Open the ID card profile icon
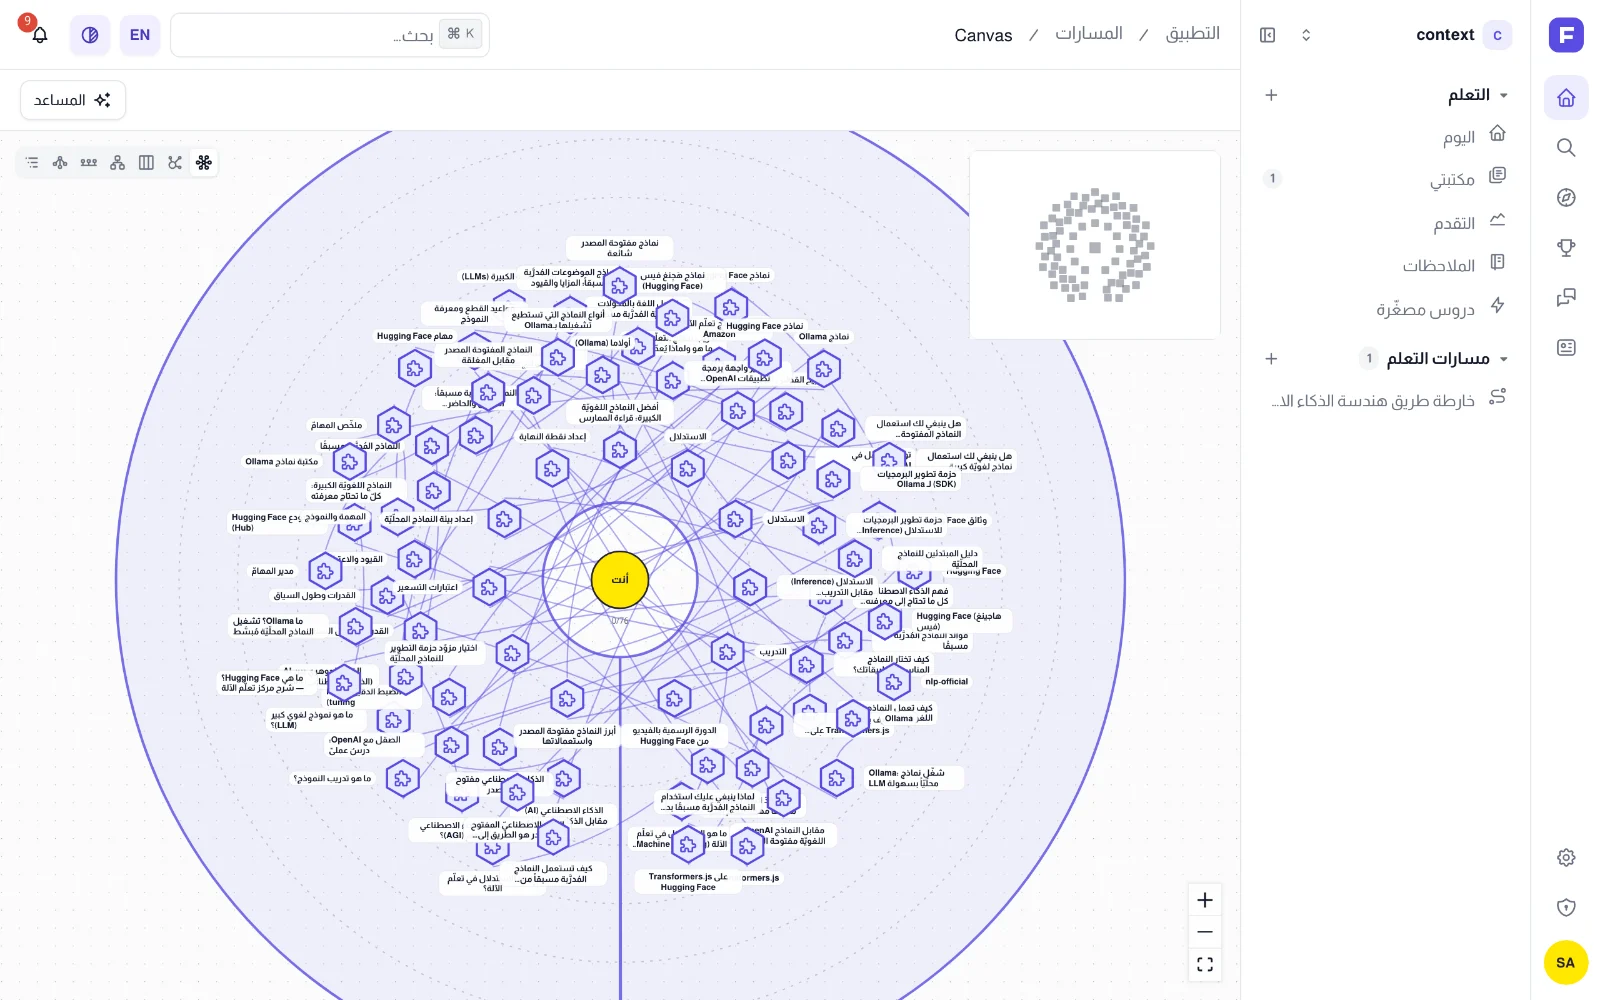The height and width of the screenshot is (1000, 1600). pos(1566,348)
